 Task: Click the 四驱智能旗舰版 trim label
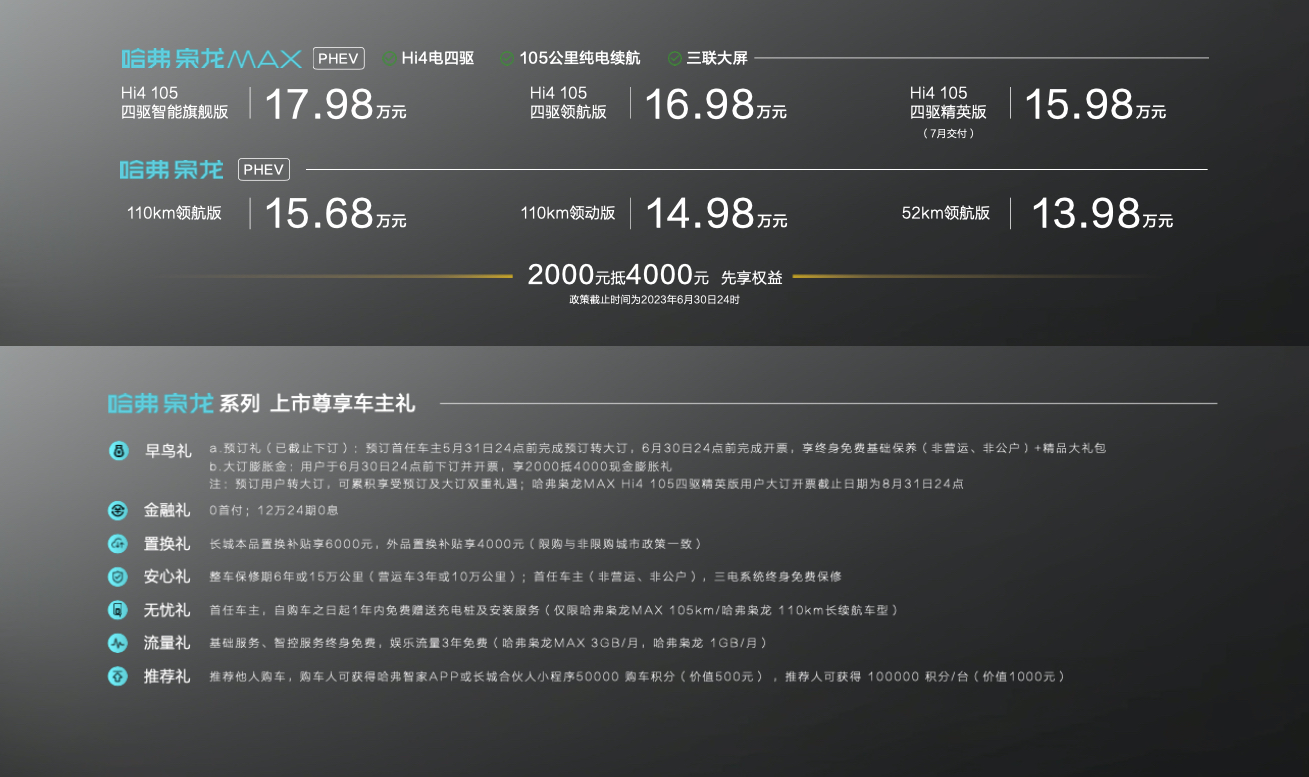click(x=175, y=112)
